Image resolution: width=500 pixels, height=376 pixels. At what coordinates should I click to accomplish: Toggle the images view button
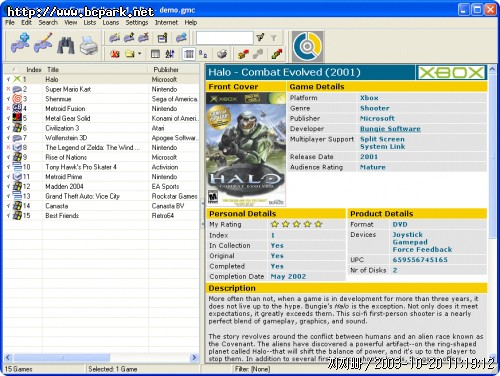[203, 54]
